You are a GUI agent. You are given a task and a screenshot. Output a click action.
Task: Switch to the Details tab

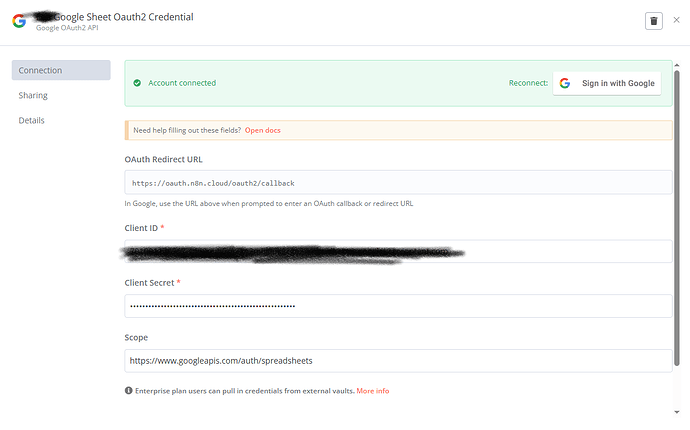point(31,121)
